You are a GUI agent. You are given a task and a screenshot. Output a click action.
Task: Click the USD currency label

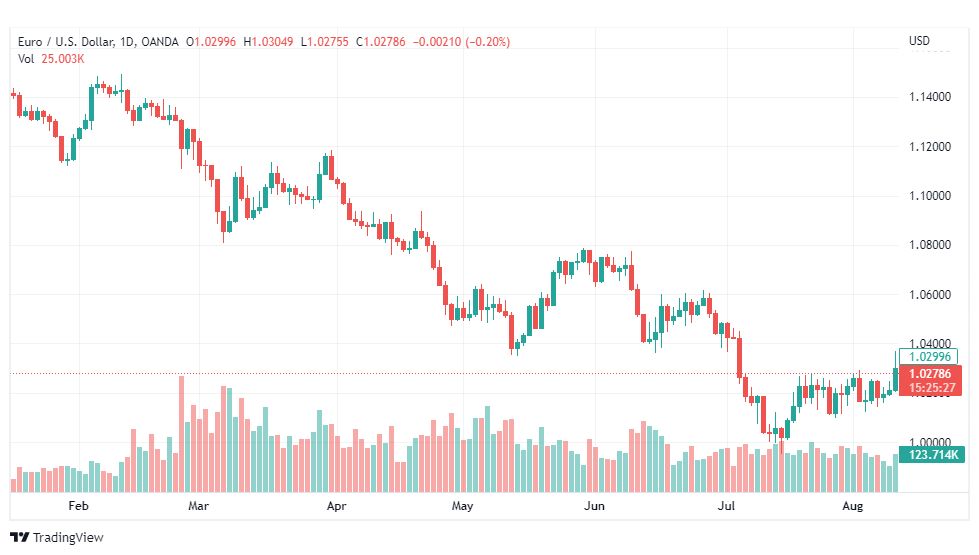point(919,41)
